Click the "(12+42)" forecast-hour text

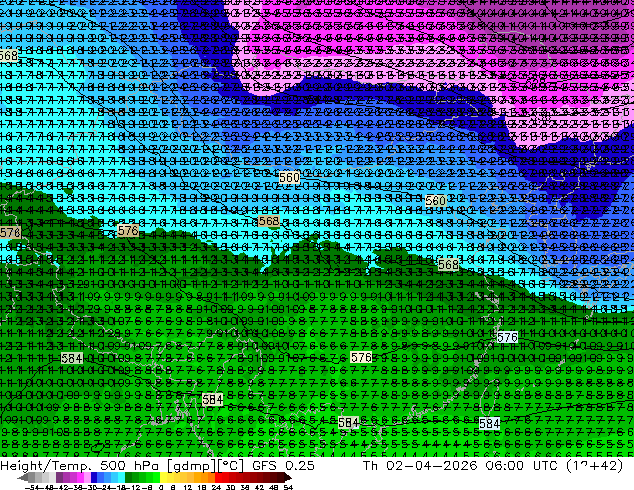pyautogui.click(x=594, y=466)
